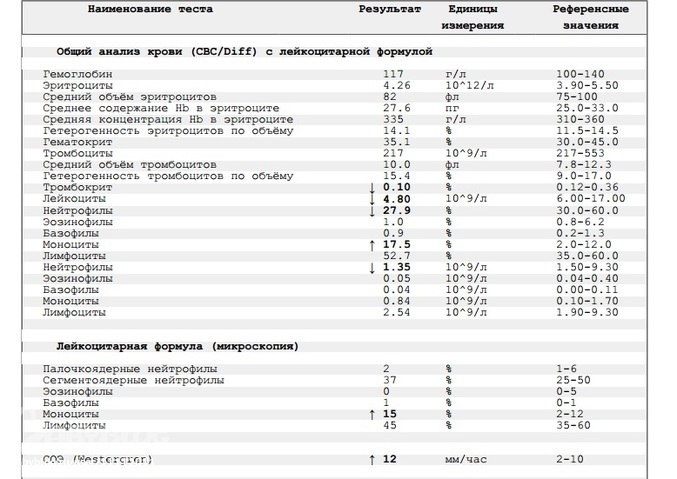Click the up arrow next to Моноциты 17.5

click(x=372, y=244)
